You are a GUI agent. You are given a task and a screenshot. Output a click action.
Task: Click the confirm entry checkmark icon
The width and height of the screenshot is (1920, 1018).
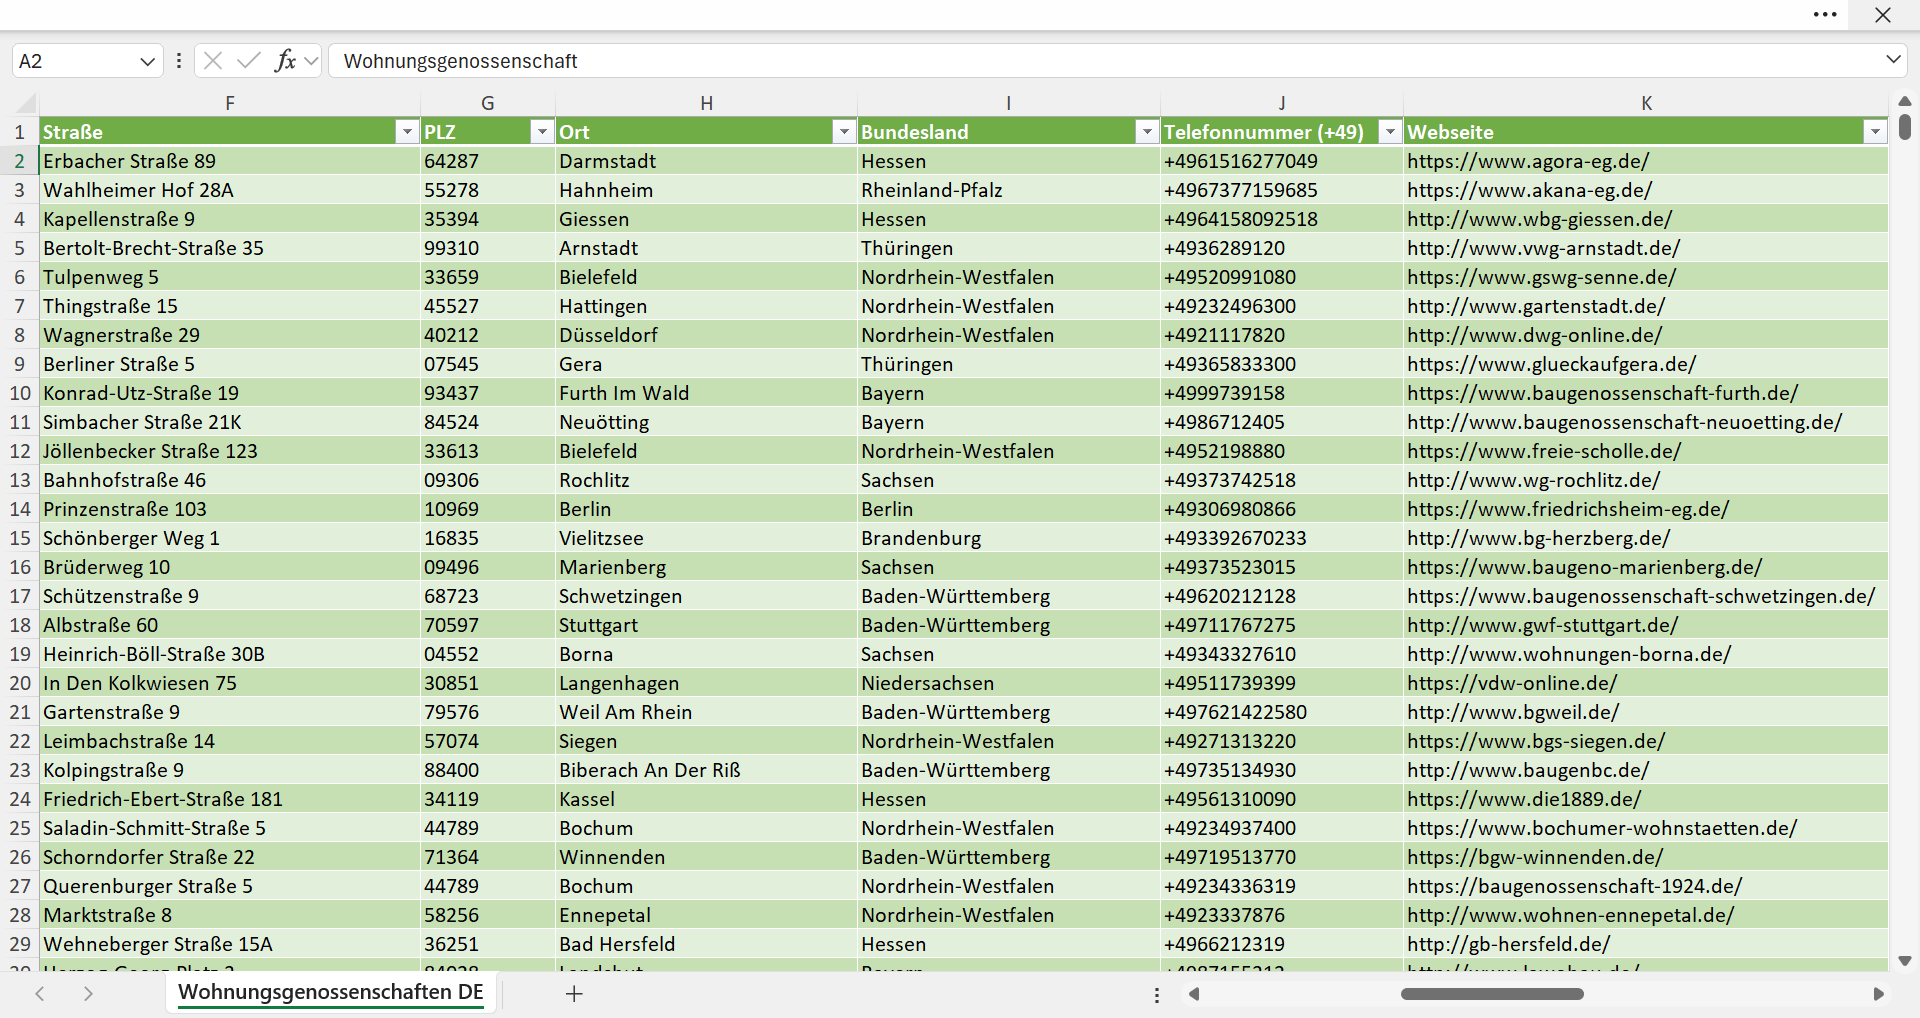248,61
